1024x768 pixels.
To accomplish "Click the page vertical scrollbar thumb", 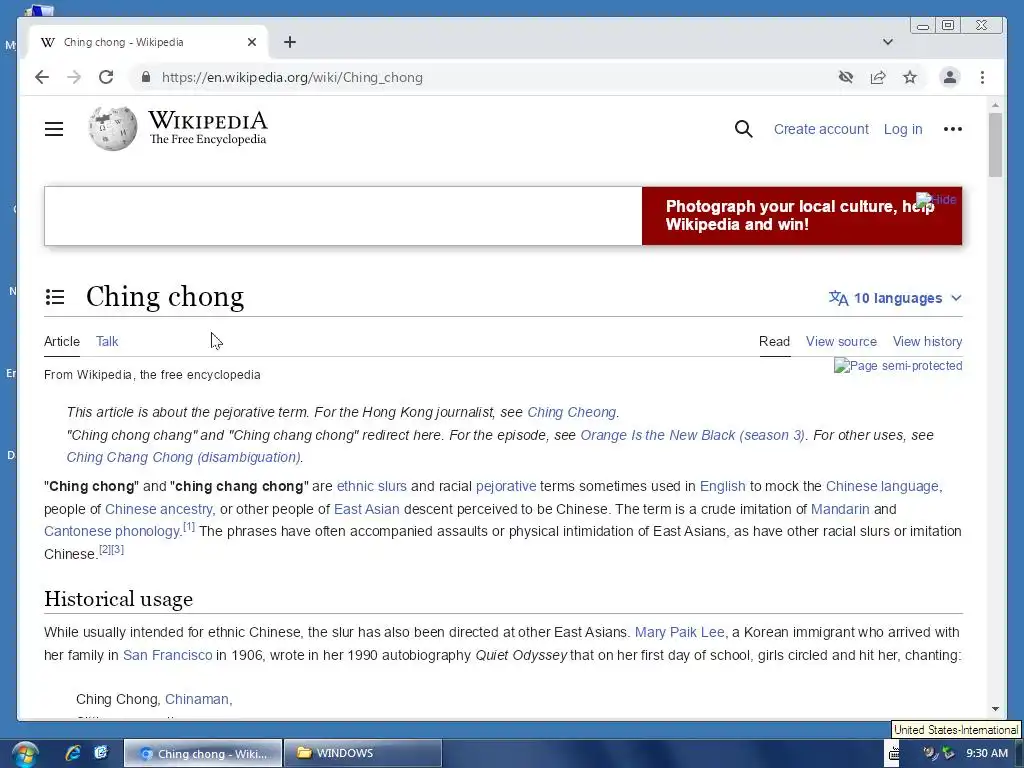I will (995, 145).
